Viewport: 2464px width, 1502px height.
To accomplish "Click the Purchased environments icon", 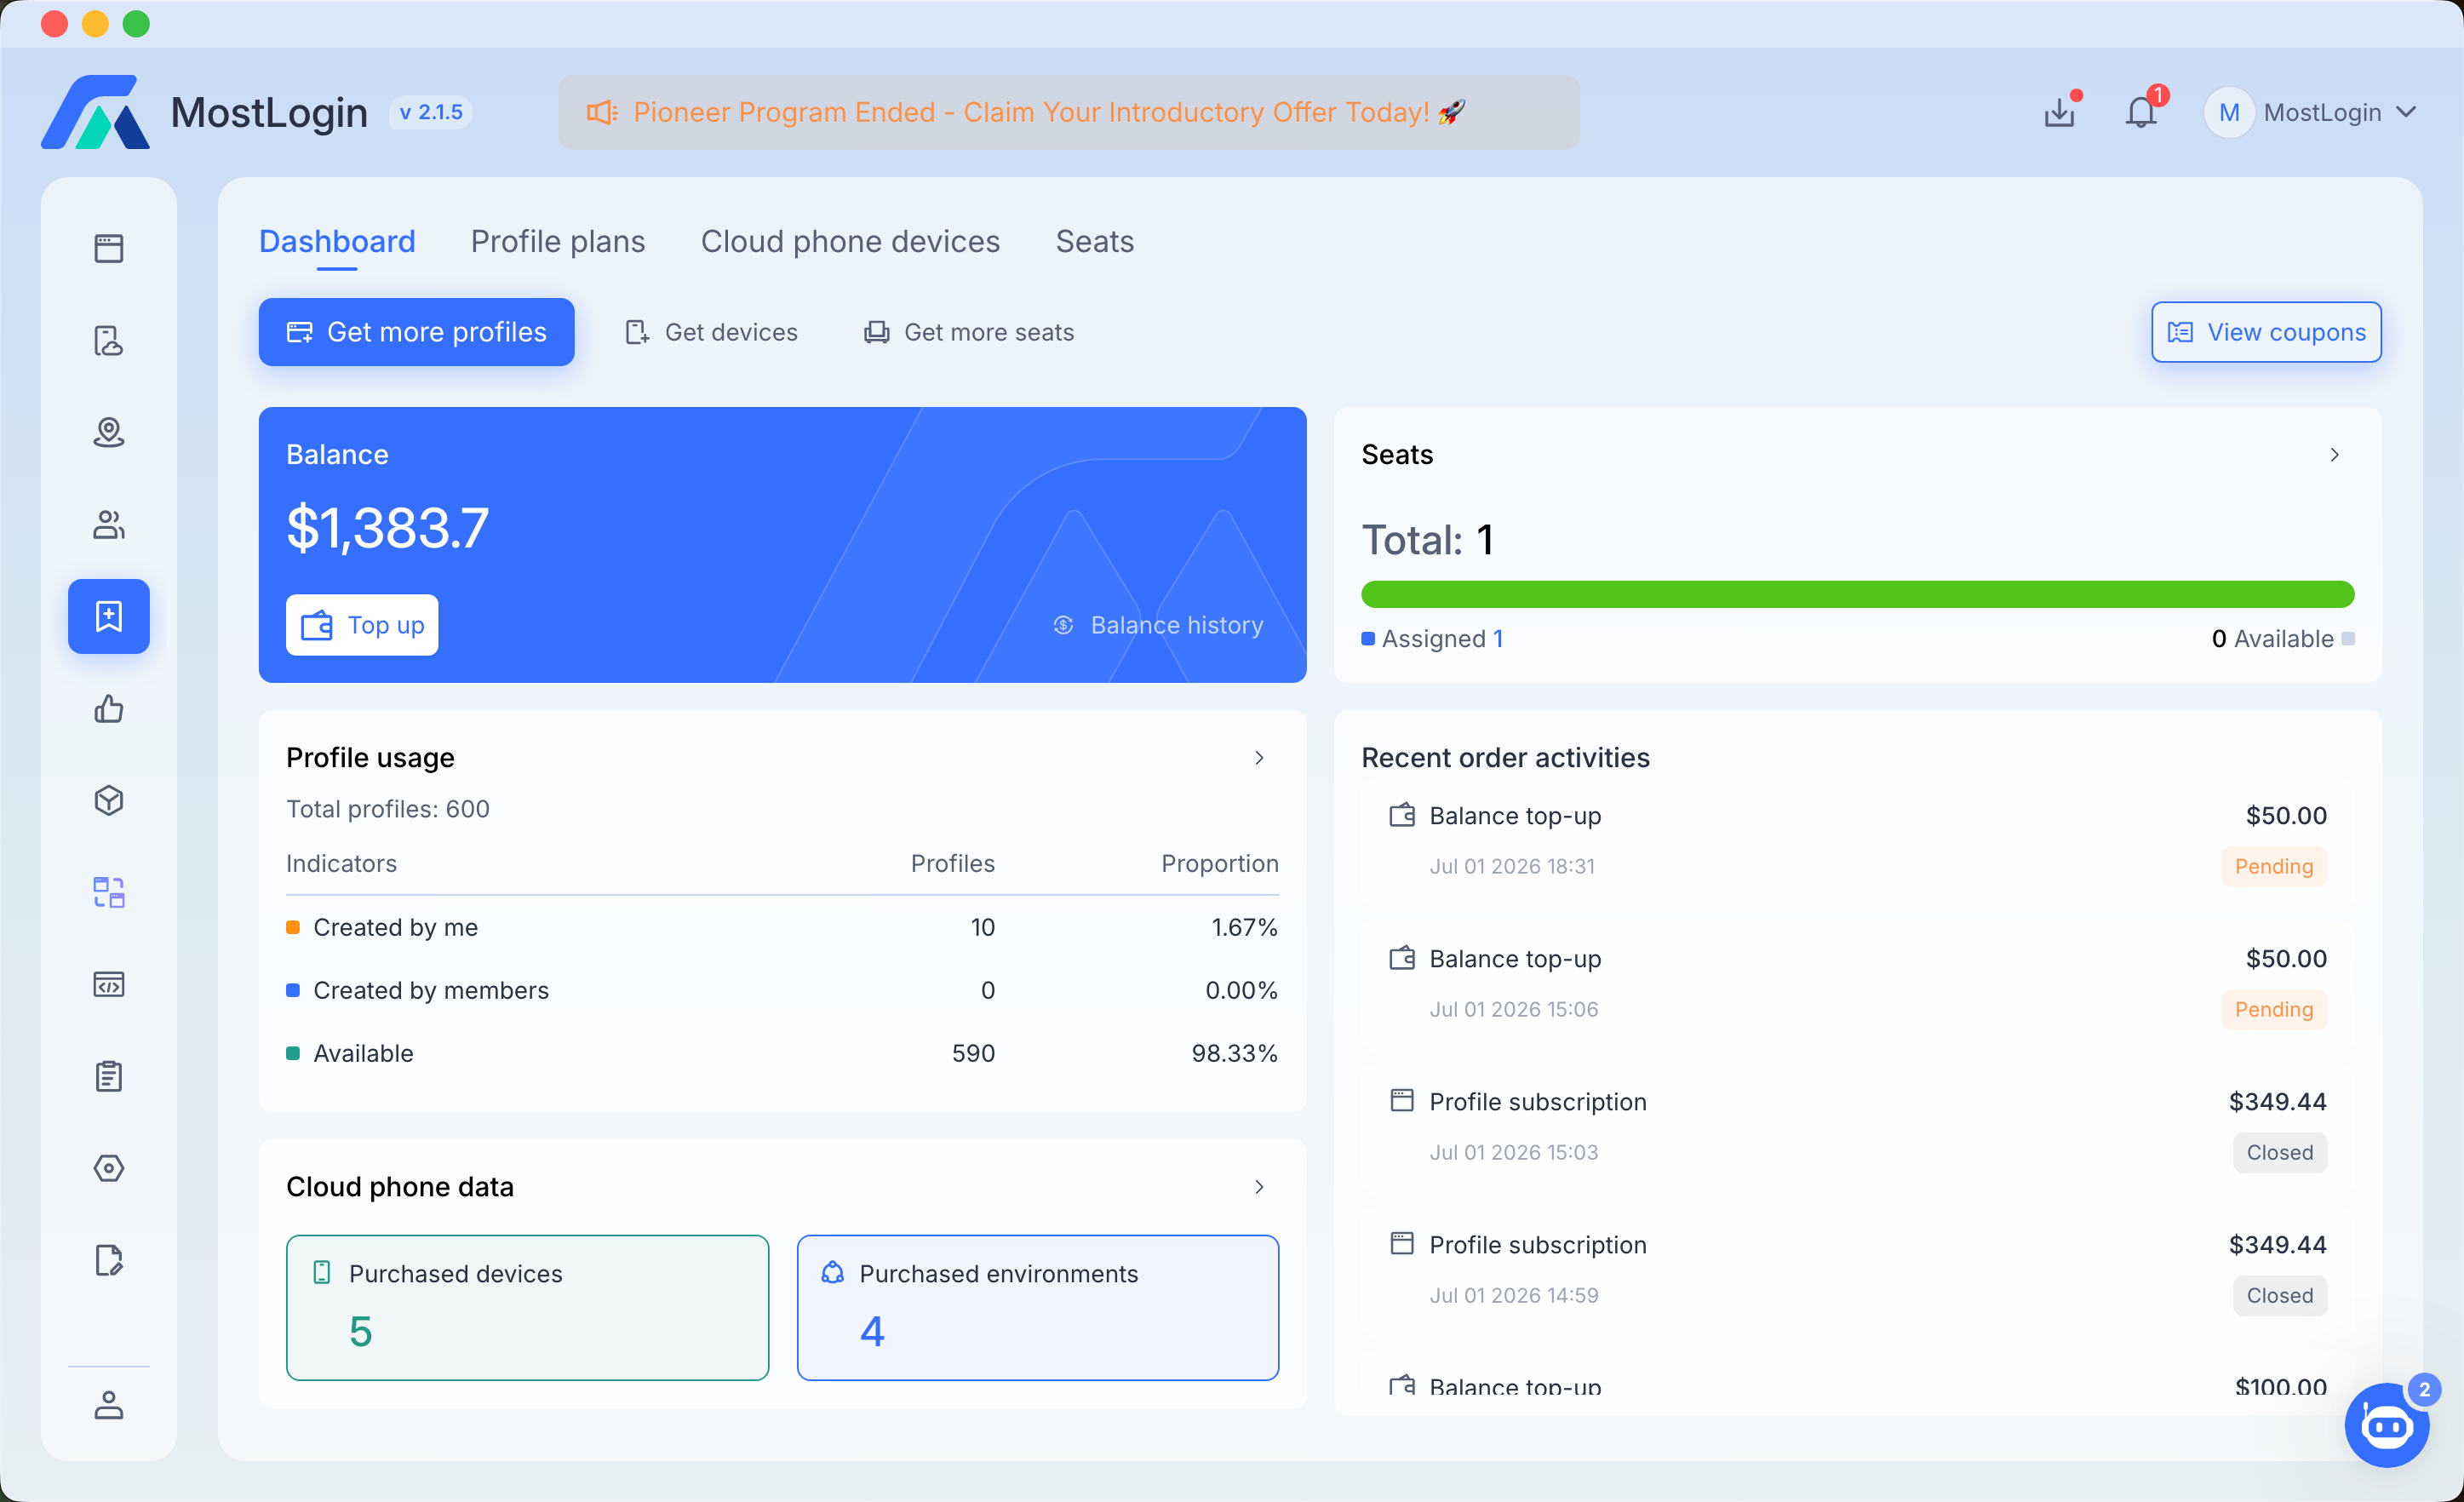I will point(832,1273).
